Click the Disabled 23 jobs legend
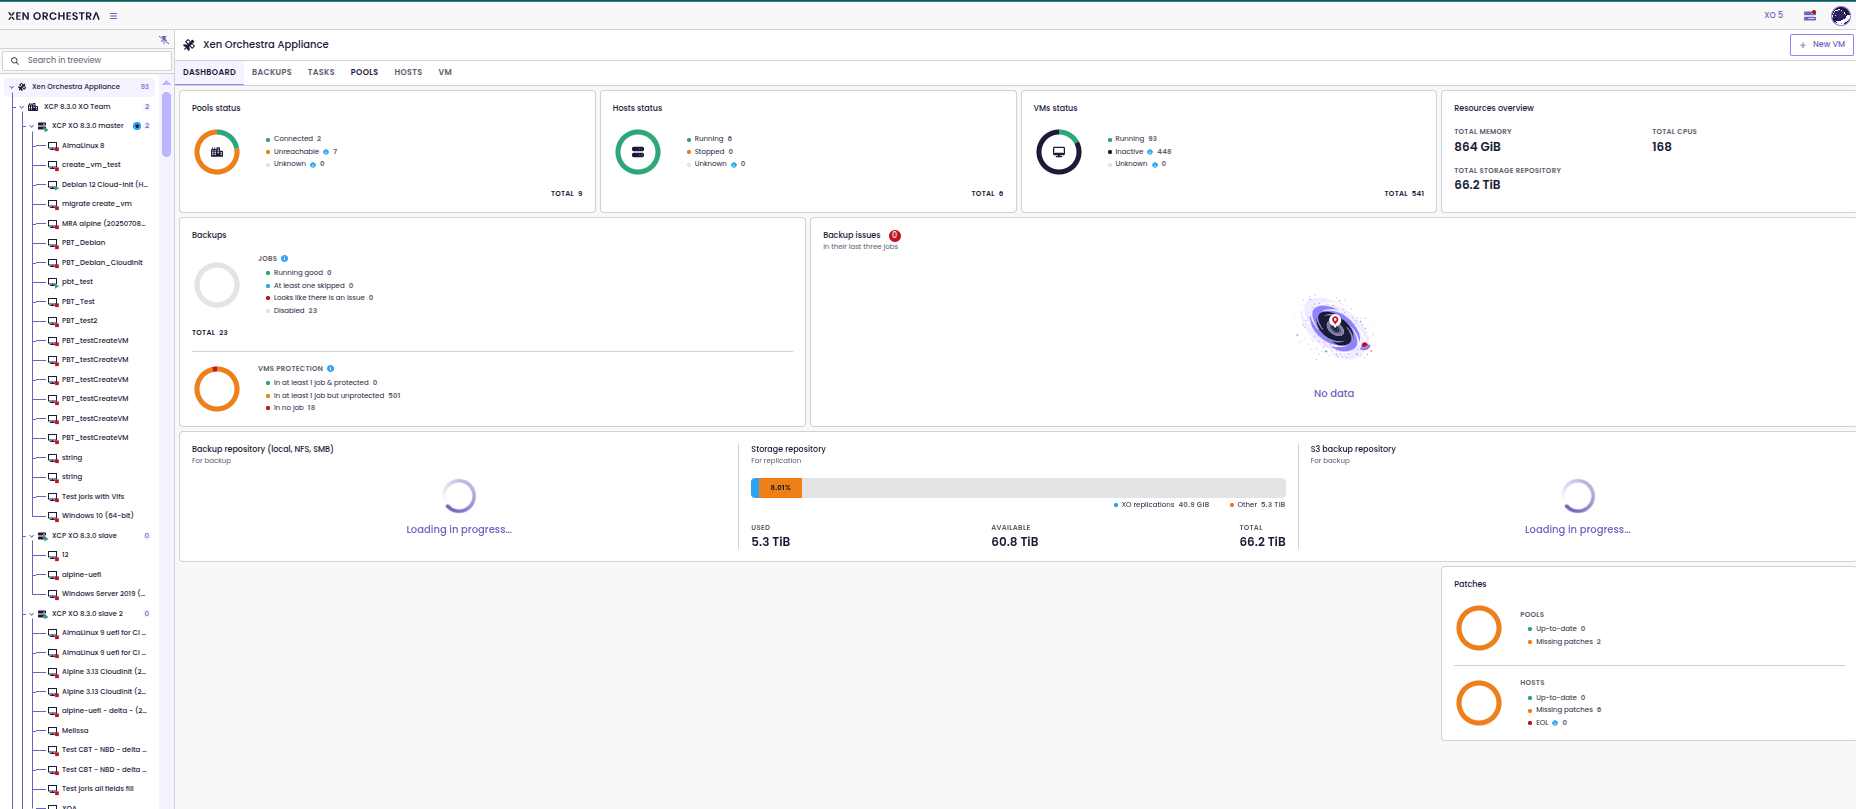The height and width of the screenshot is (809, 1856). click(x=291, y=311)
